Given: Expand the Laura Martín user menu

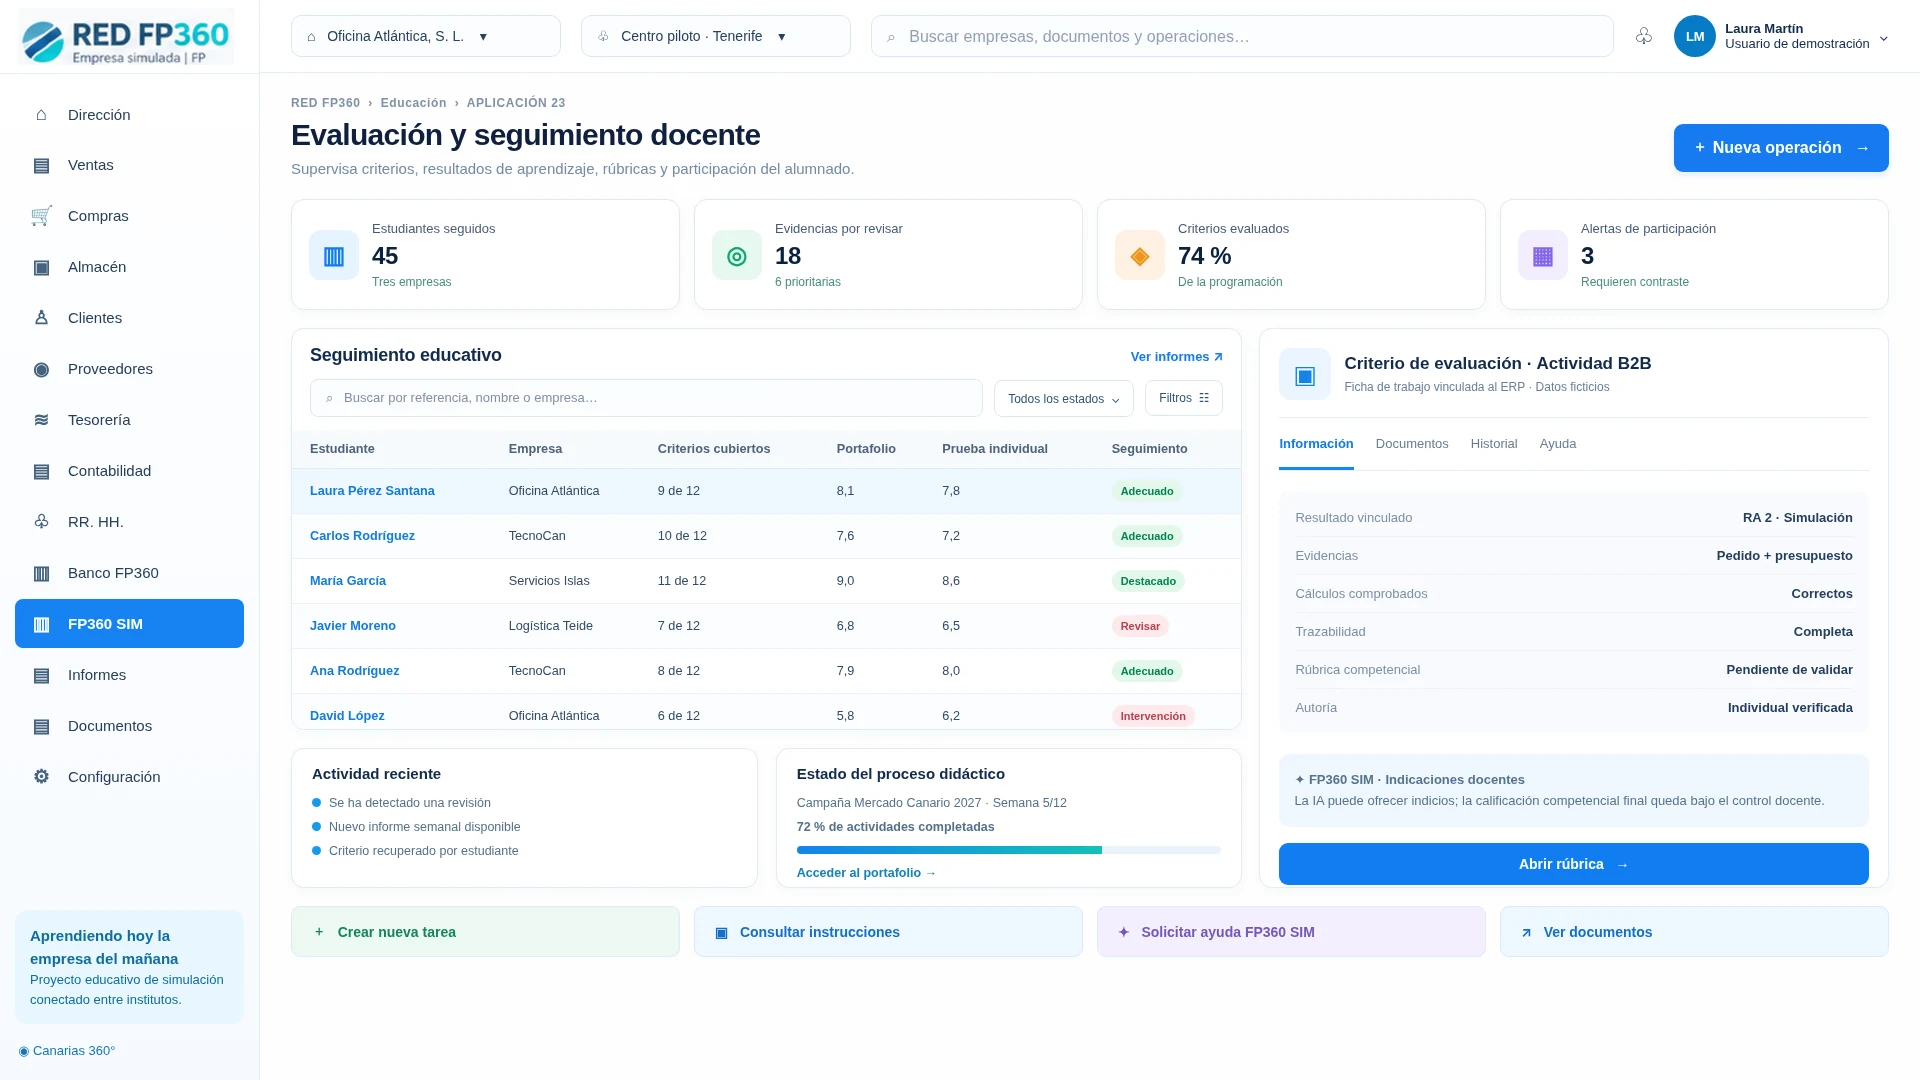Looking at the screenshot, I should (x=1781, y=36).
